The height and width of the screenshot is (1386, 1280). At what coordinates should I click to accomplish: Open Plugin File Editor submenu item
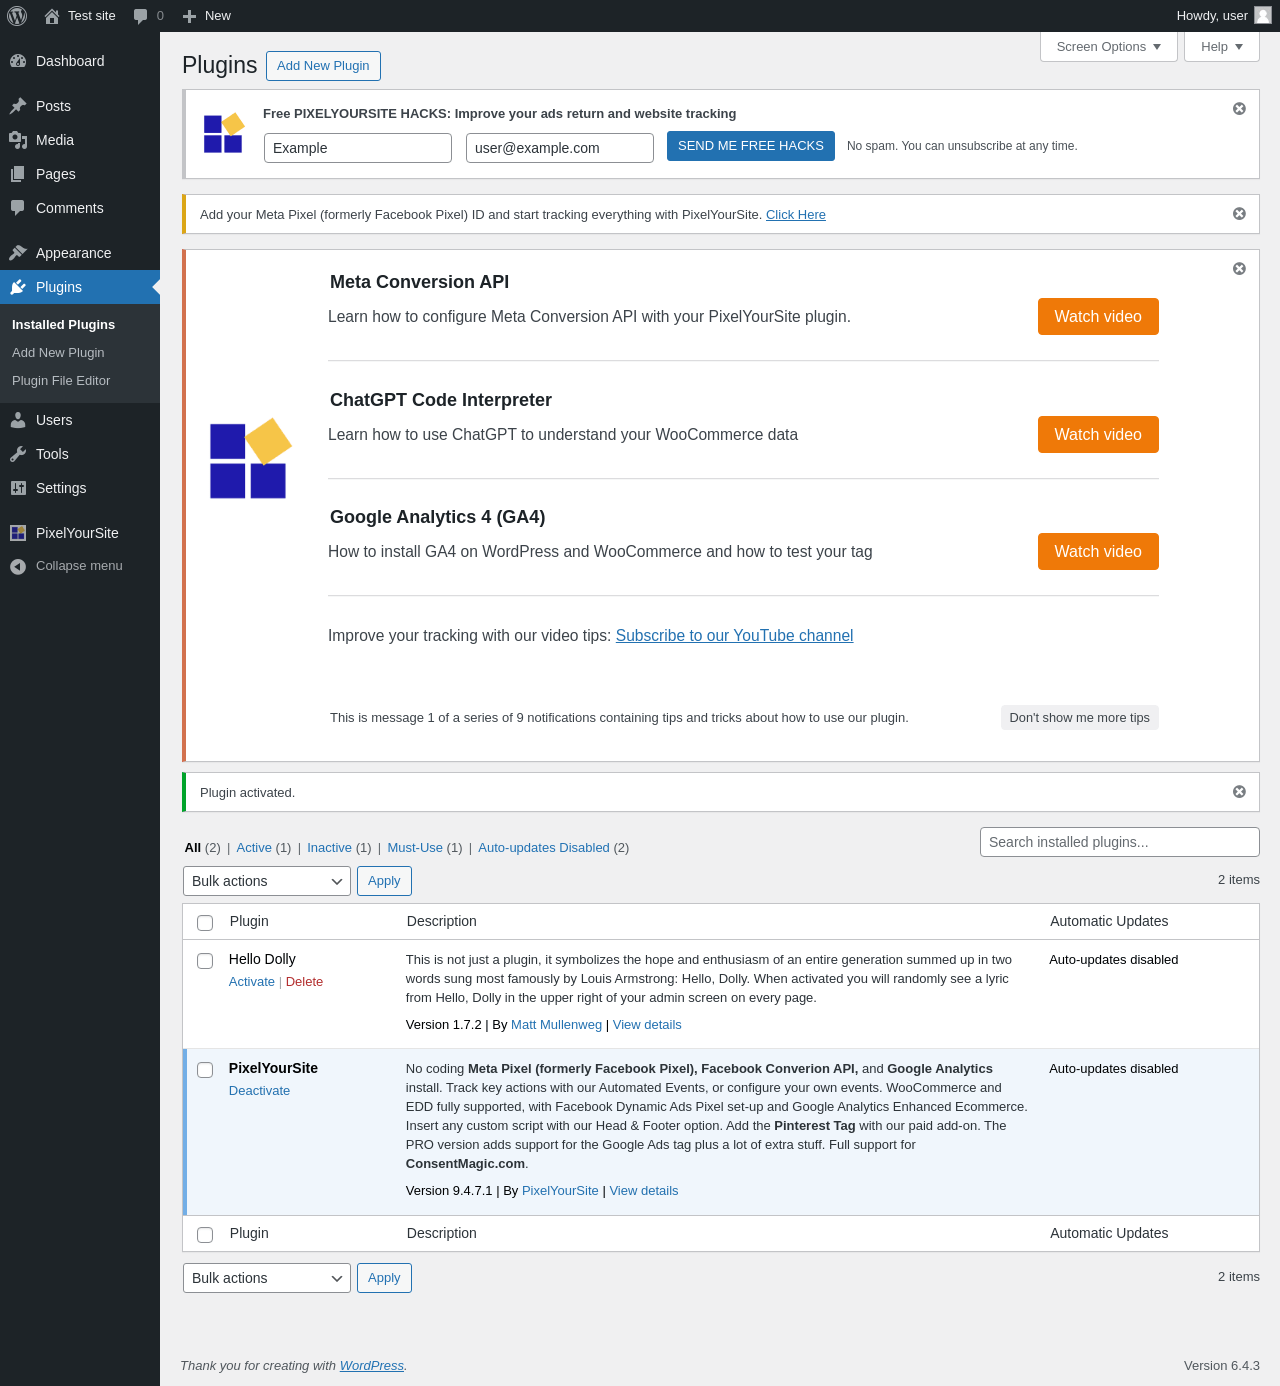61,380
